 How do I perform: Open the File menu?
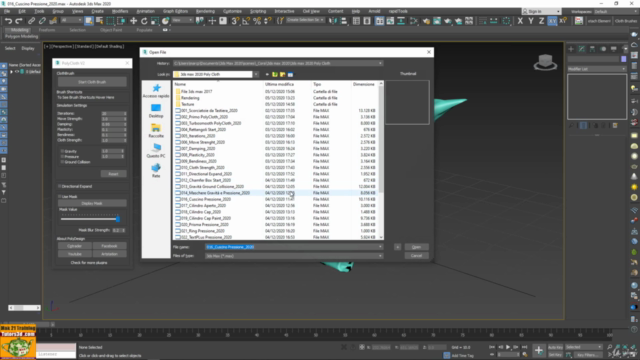point(7,11)
